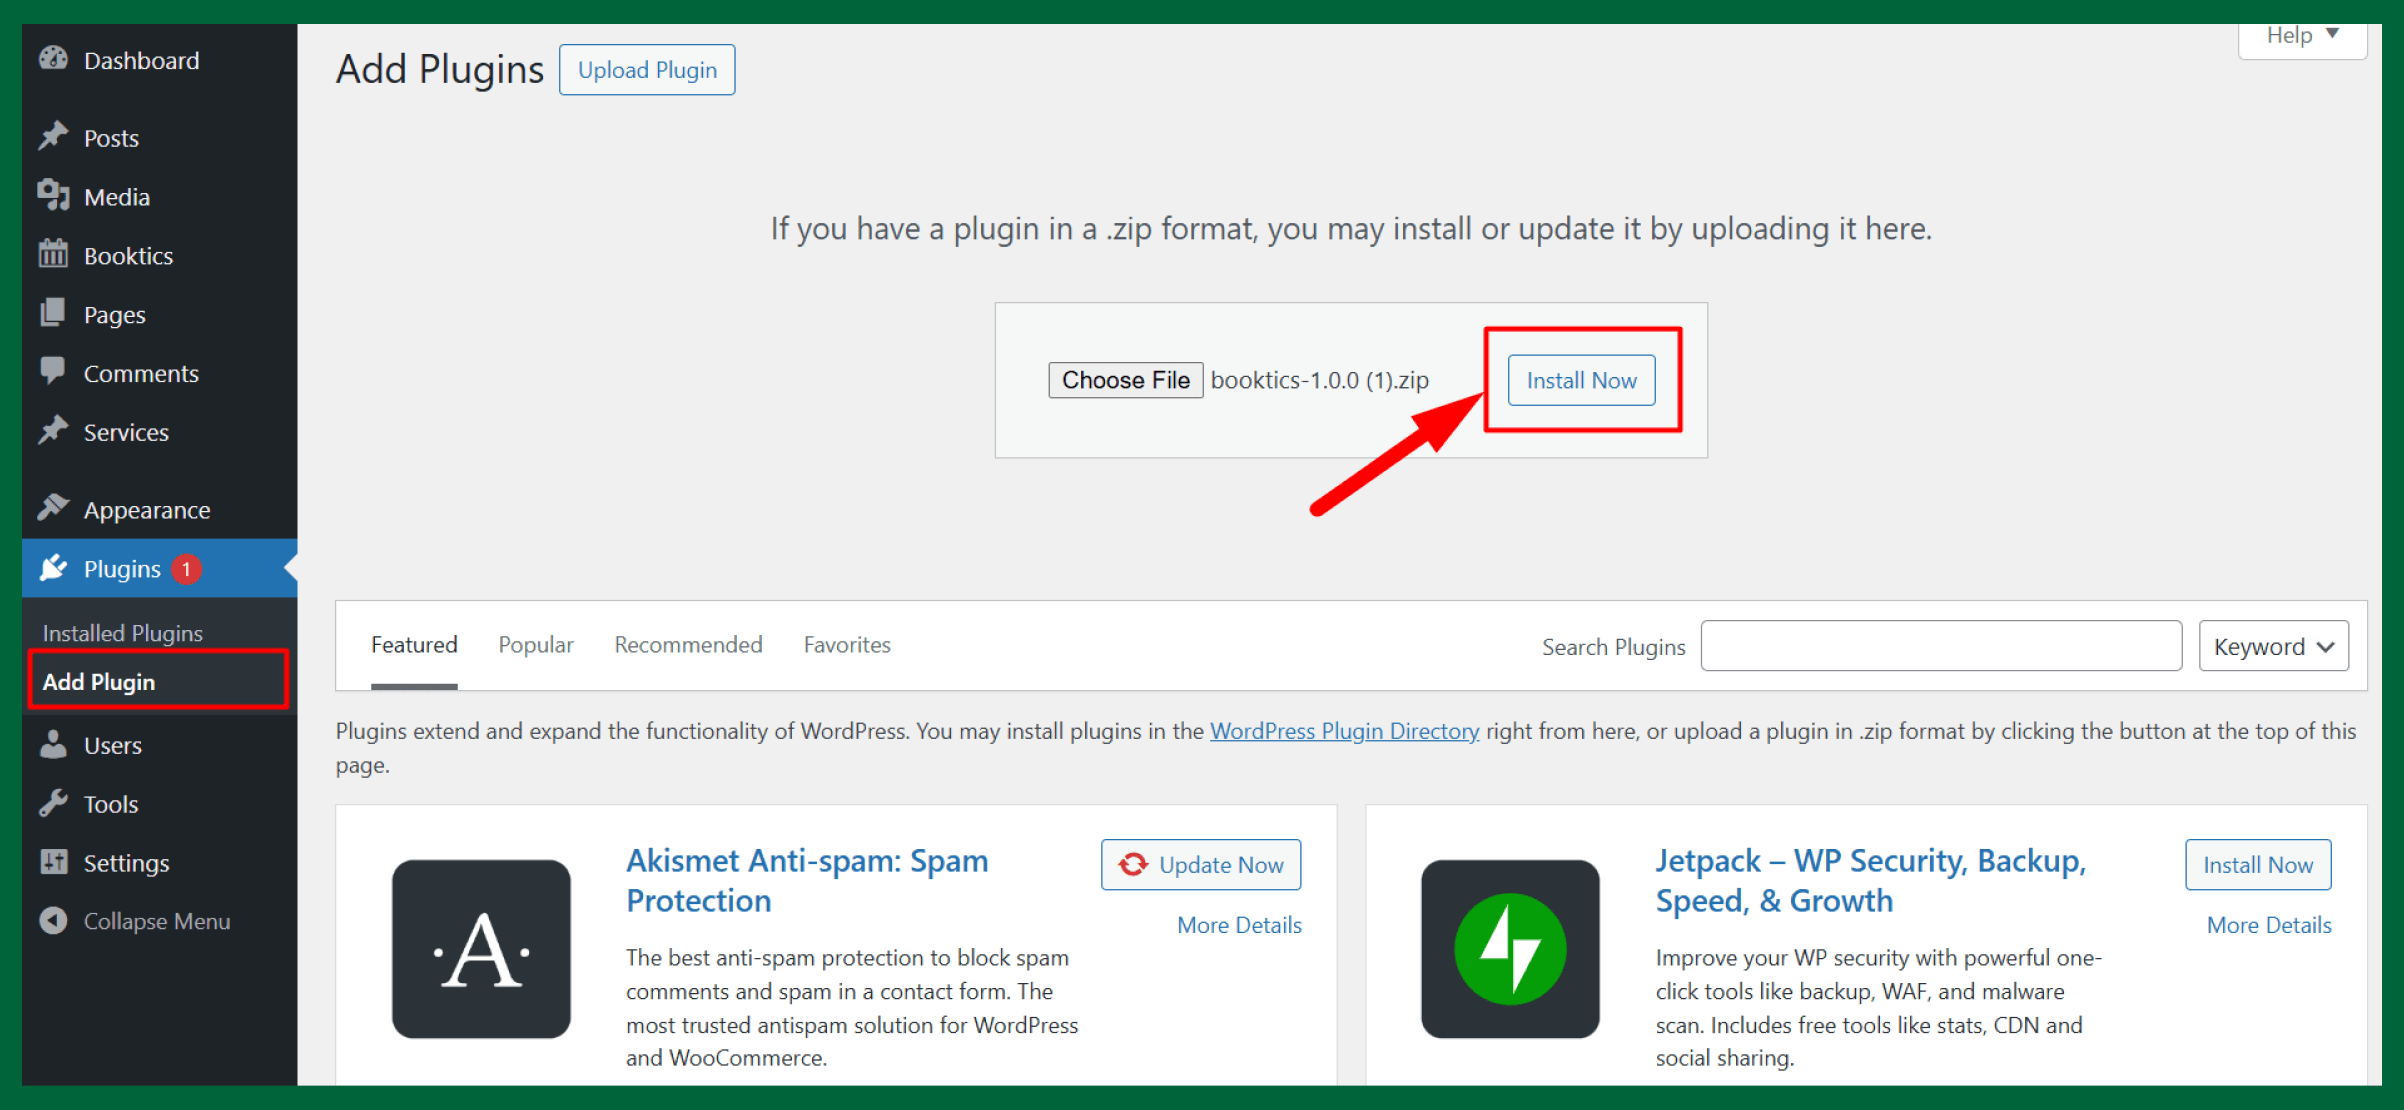Image resolution: width=2404 pixels, height=1110 pixels.
Task: Open the Comments menu item
Action: point(160,373)
